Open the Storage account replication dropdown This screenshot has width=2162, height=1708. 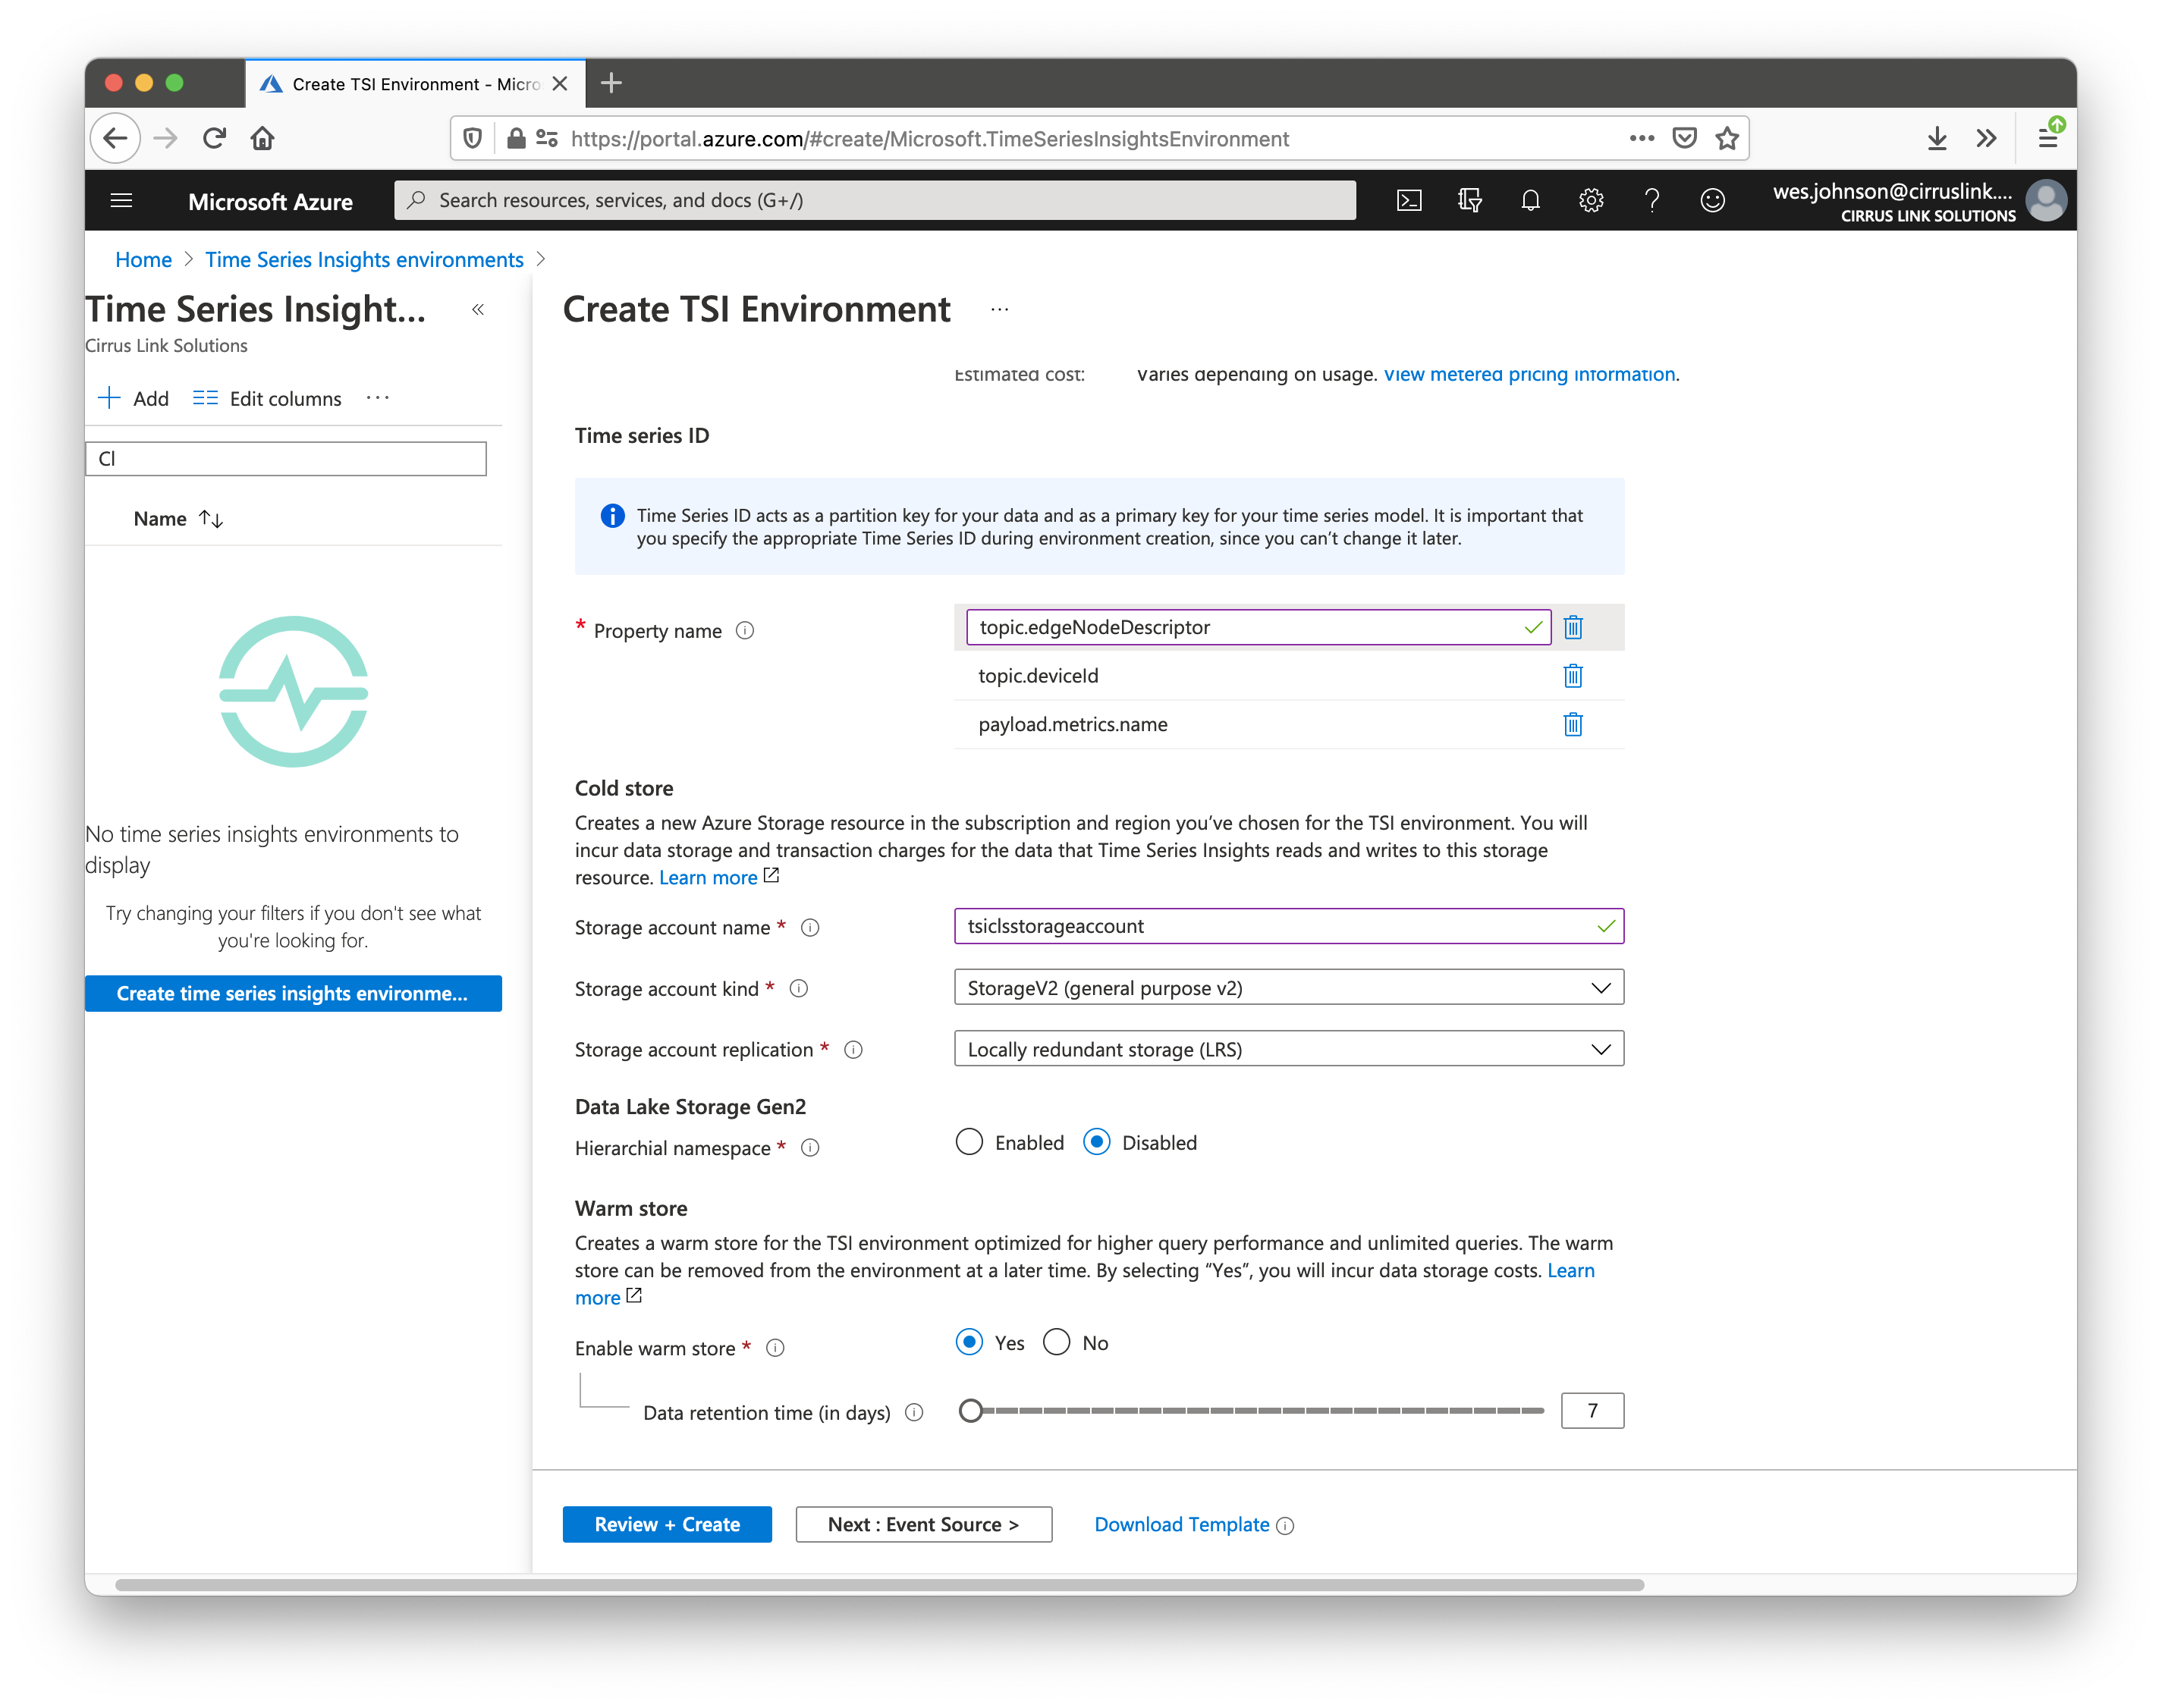[1288, 1049]
